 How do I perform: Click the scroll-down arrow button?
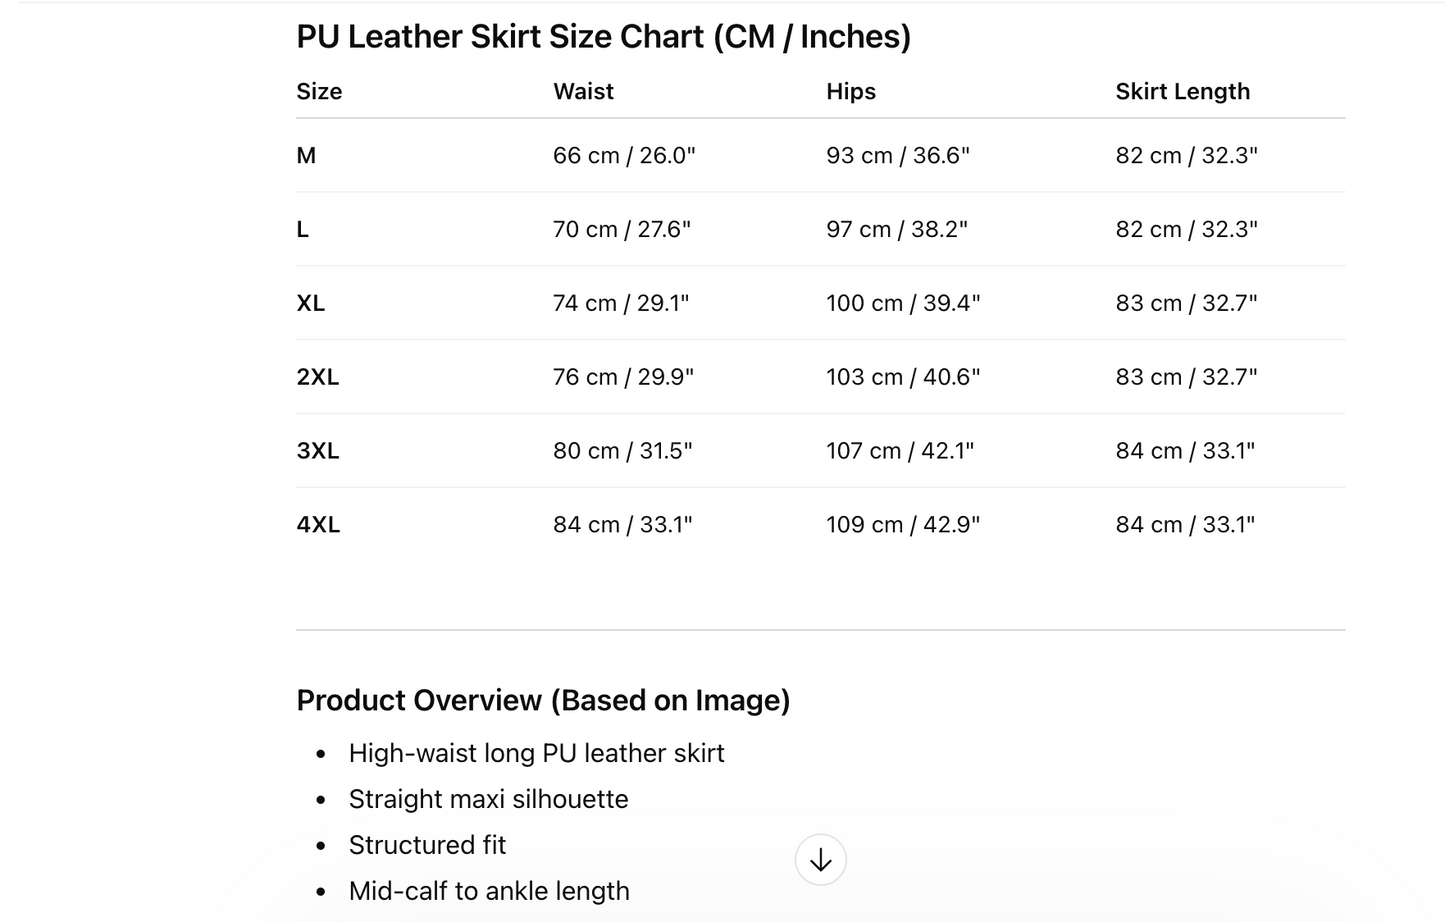[x=820, y=859]
